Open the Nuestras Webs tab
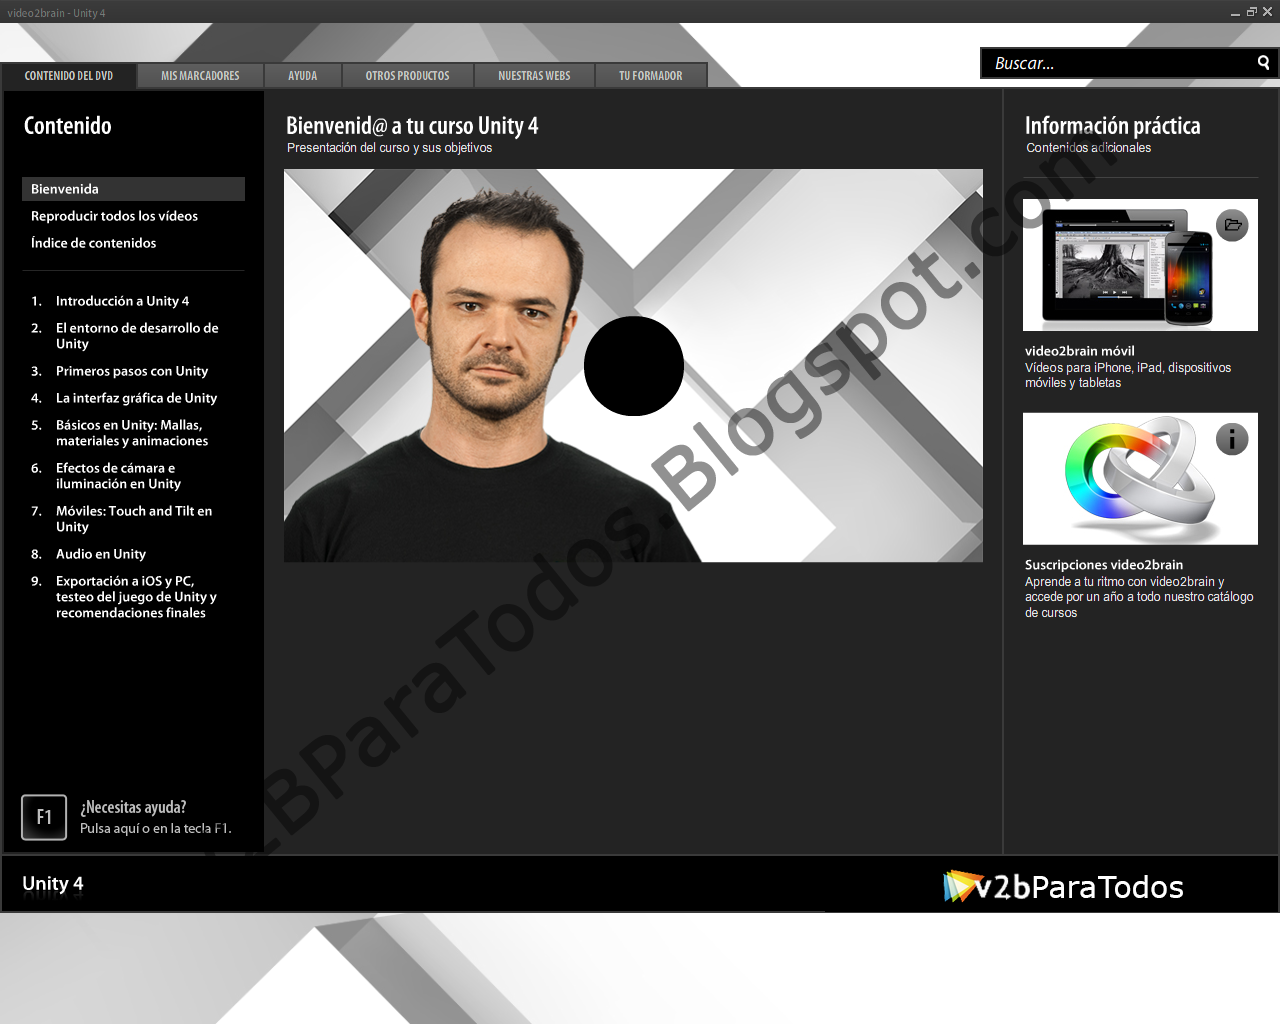The height and width of the screenshot is (1024, 1280). 534,76
